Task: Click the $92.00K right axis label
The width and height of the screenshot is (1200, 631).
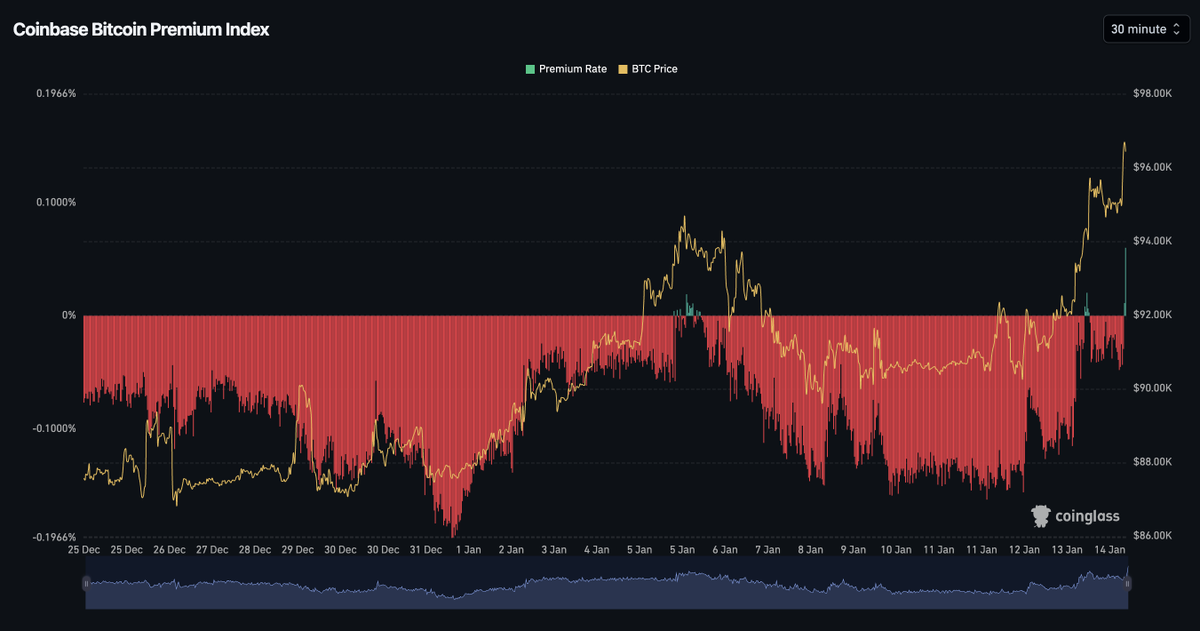Action: pos(1152,315)
